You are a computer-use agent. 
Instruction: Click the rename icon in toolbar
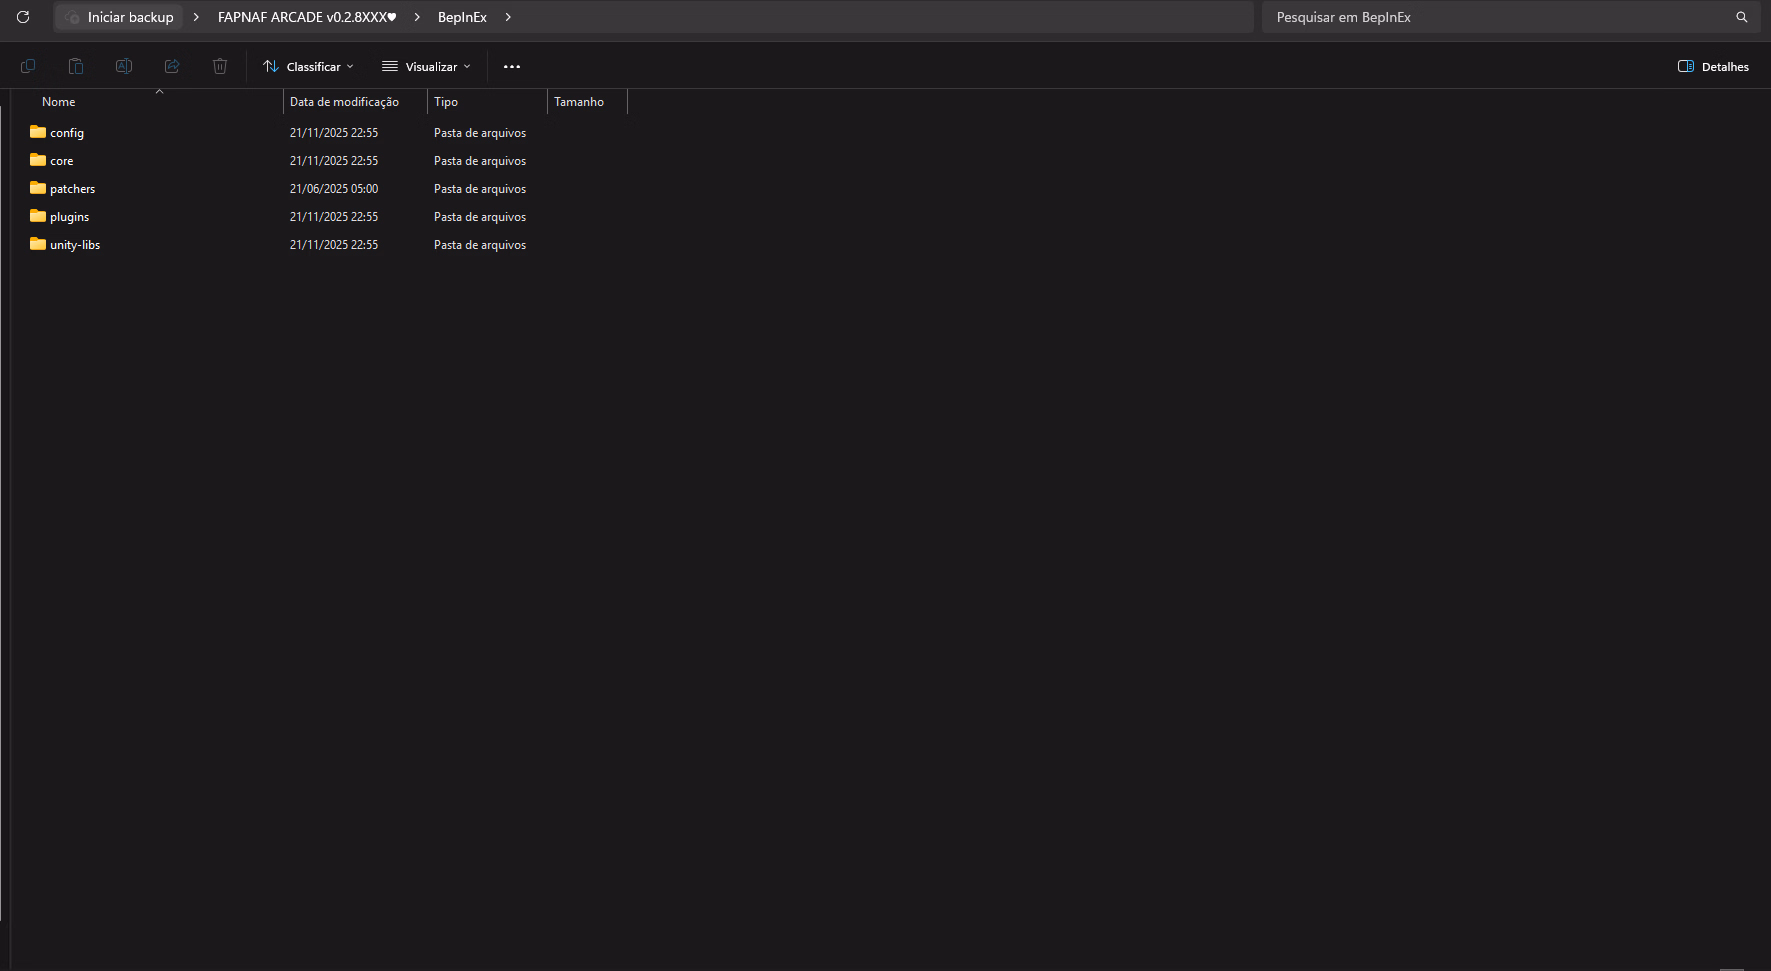124,66
